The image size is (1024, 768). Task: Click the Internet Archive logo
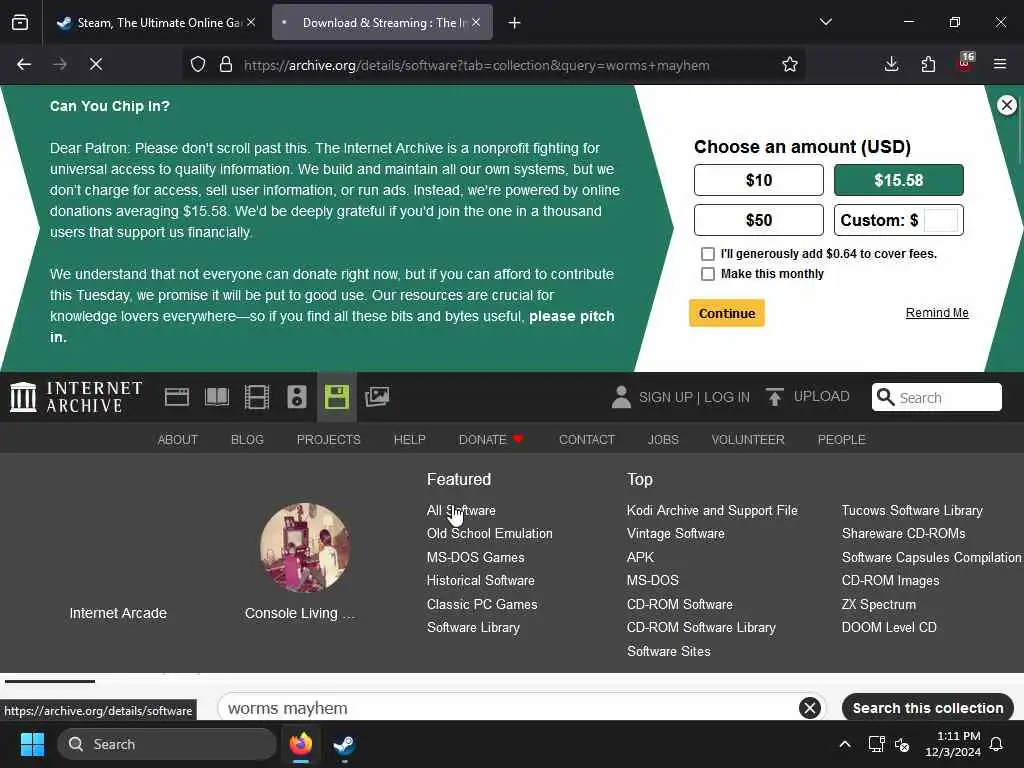[x=76, y=397]
